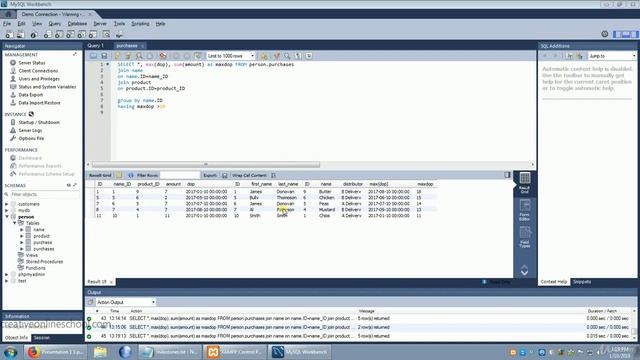Open Client Connections in Management

38,71
